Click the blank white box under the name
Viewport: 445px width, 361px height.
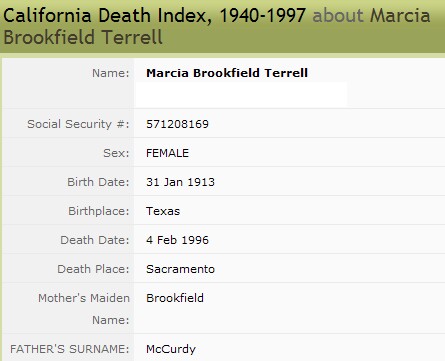pyautogui.click(x=241, y=94)
